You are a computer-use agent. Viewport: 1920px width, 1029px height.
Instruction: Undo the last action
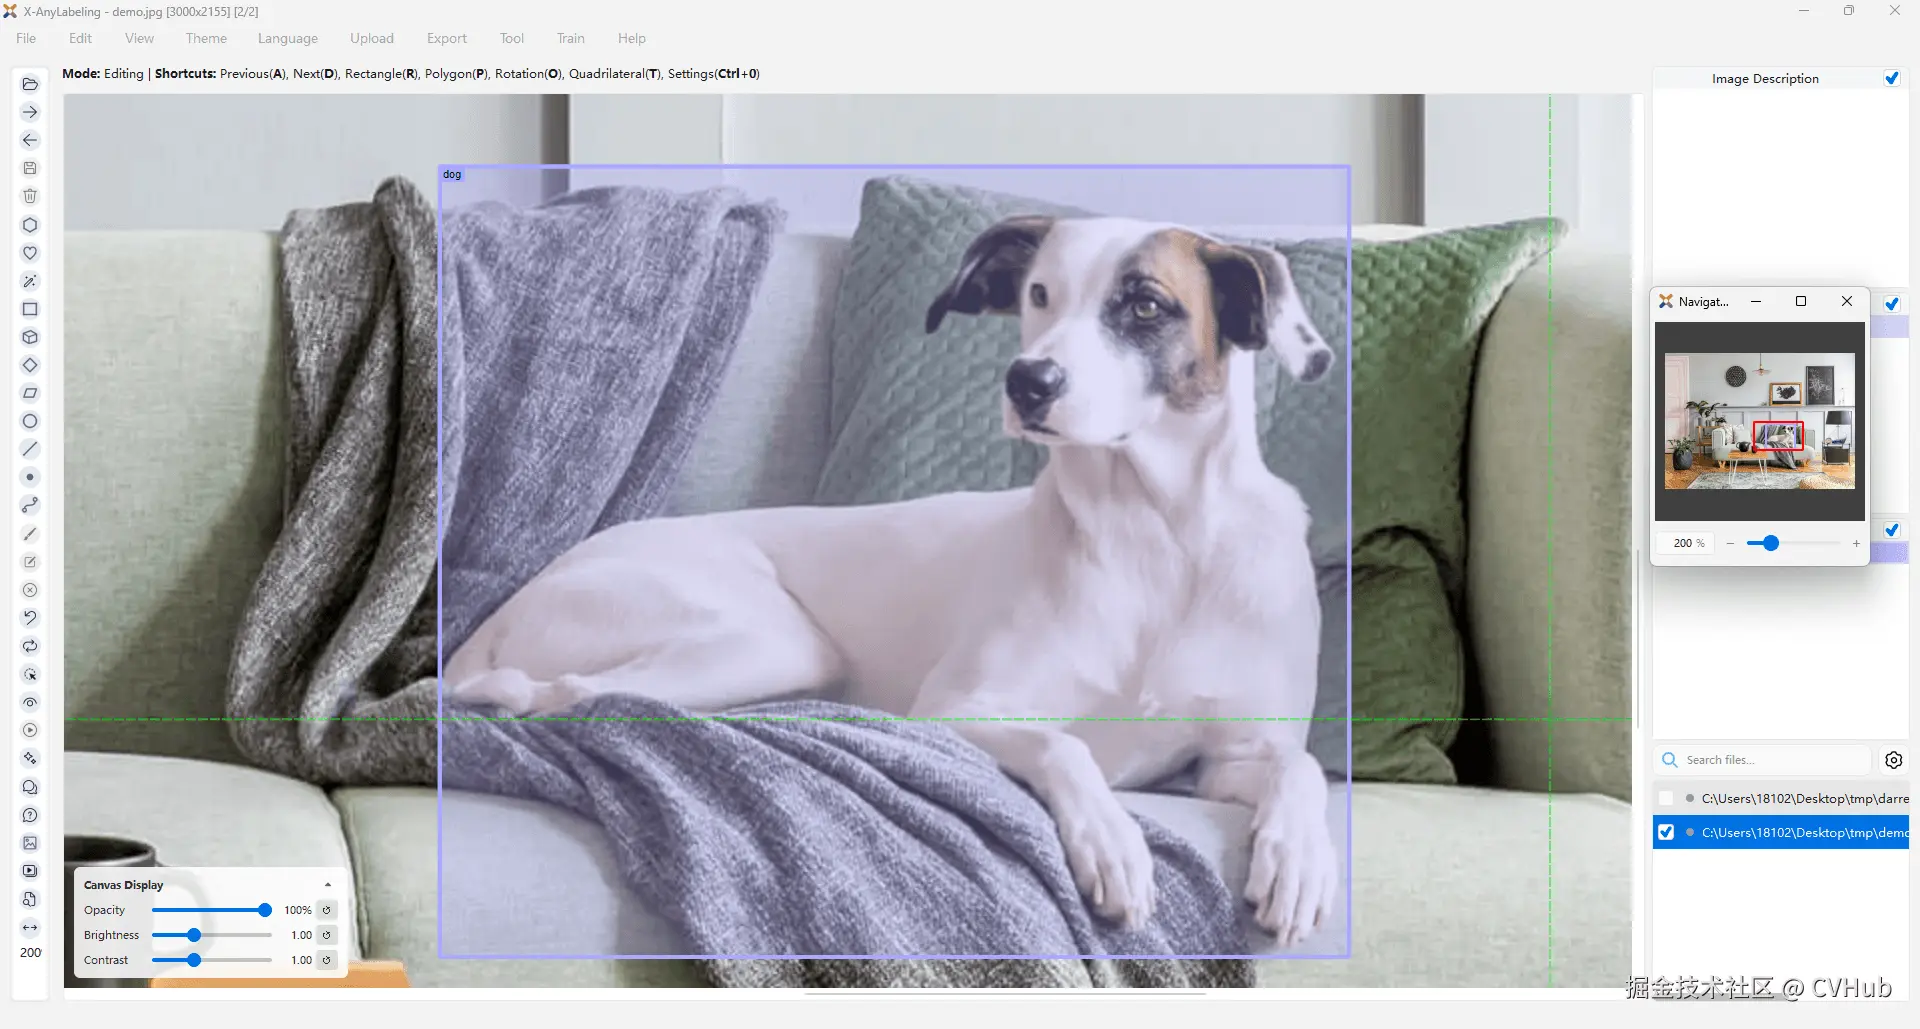pyautogui.click(x=30, y=618)
